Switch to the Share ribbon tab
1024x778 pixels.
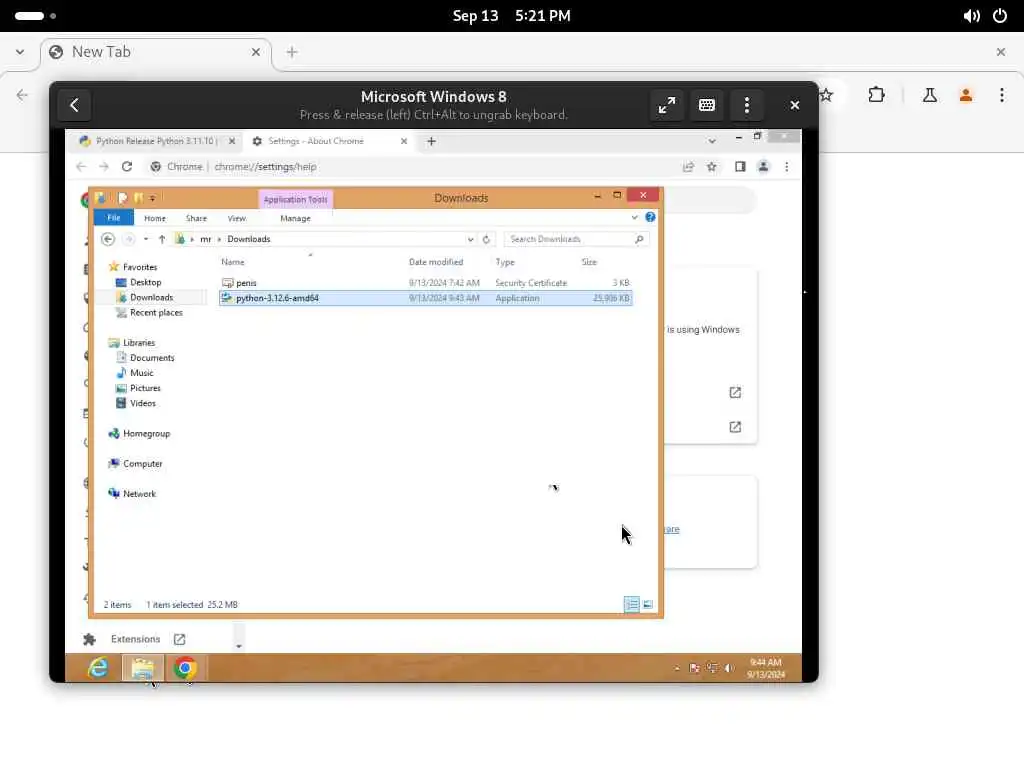tap(196, 218)
